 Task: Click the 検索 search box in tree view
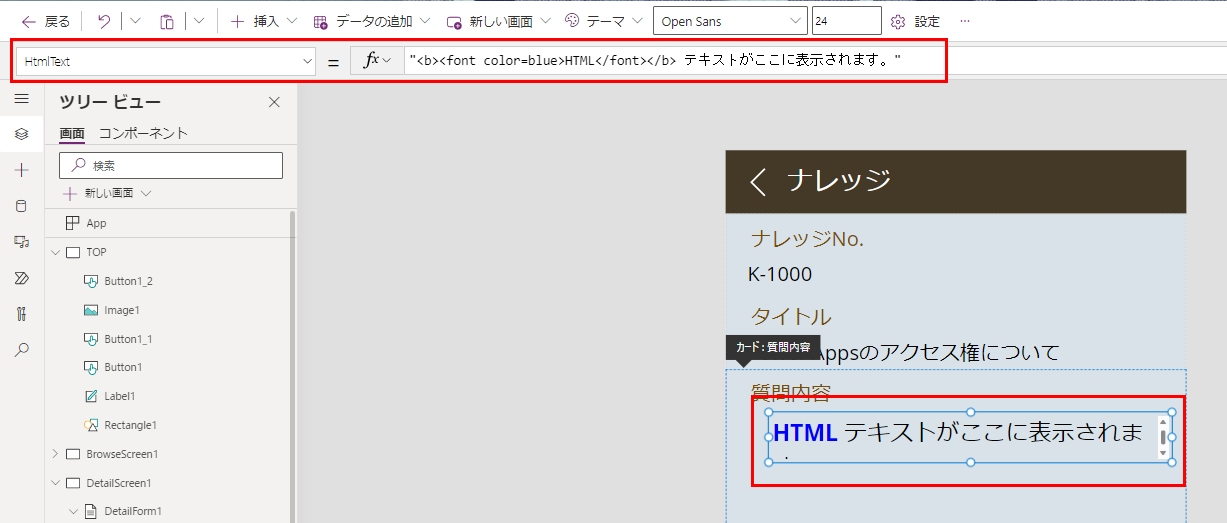pos(171,165)
